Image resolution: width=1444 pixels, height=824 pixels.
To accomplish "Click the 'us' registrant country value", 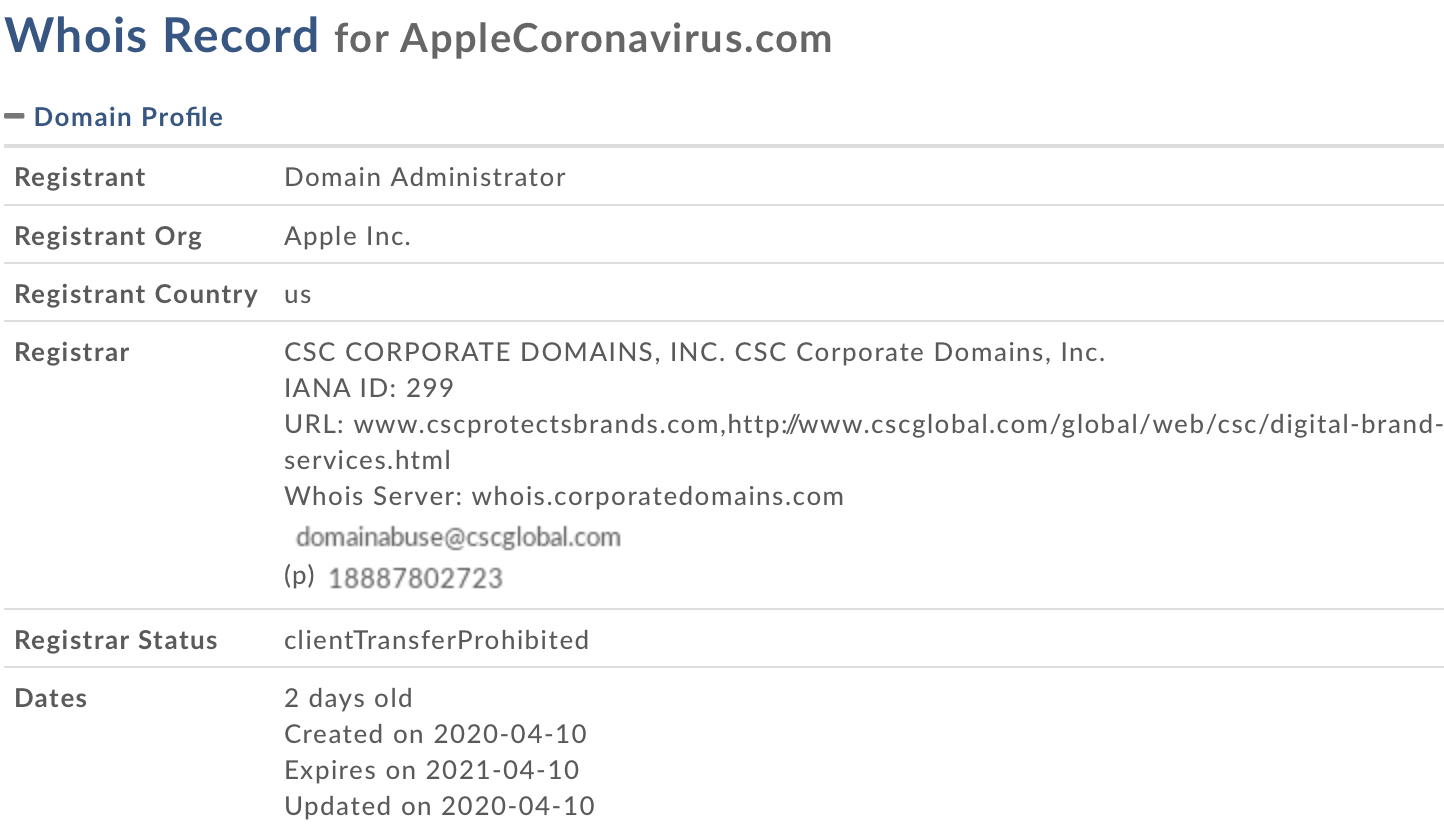I will click(298, 294).
